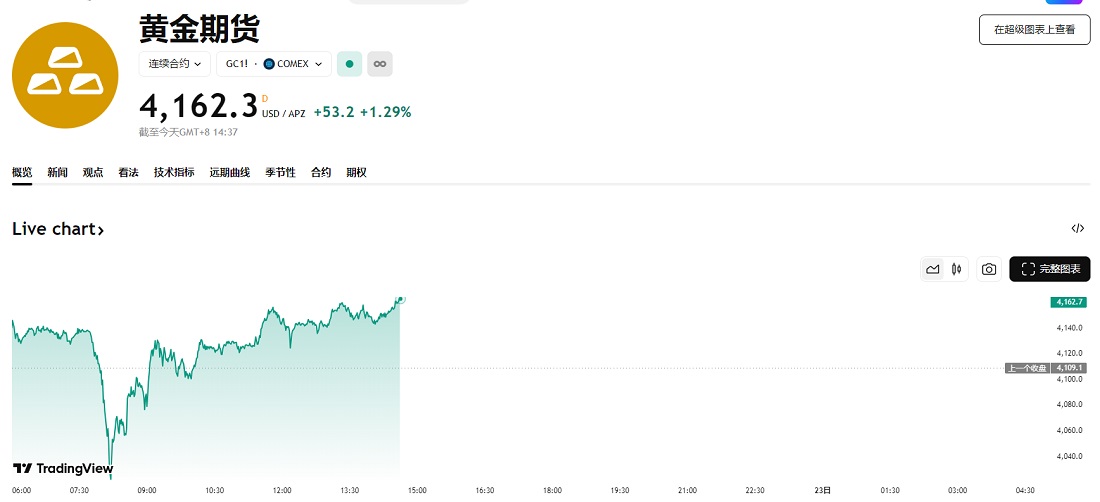1100x502 pixels.
Task: Click the 在超级图表上查看 button
Action: pyautogui.click(x=1034, y=30)
